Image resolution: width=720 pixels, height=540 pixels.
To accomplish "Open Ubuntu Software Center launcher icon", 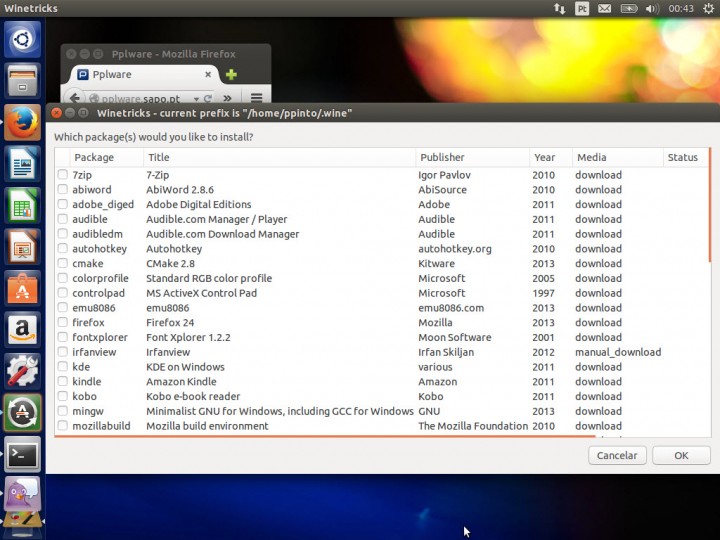I will coord(22,288).
